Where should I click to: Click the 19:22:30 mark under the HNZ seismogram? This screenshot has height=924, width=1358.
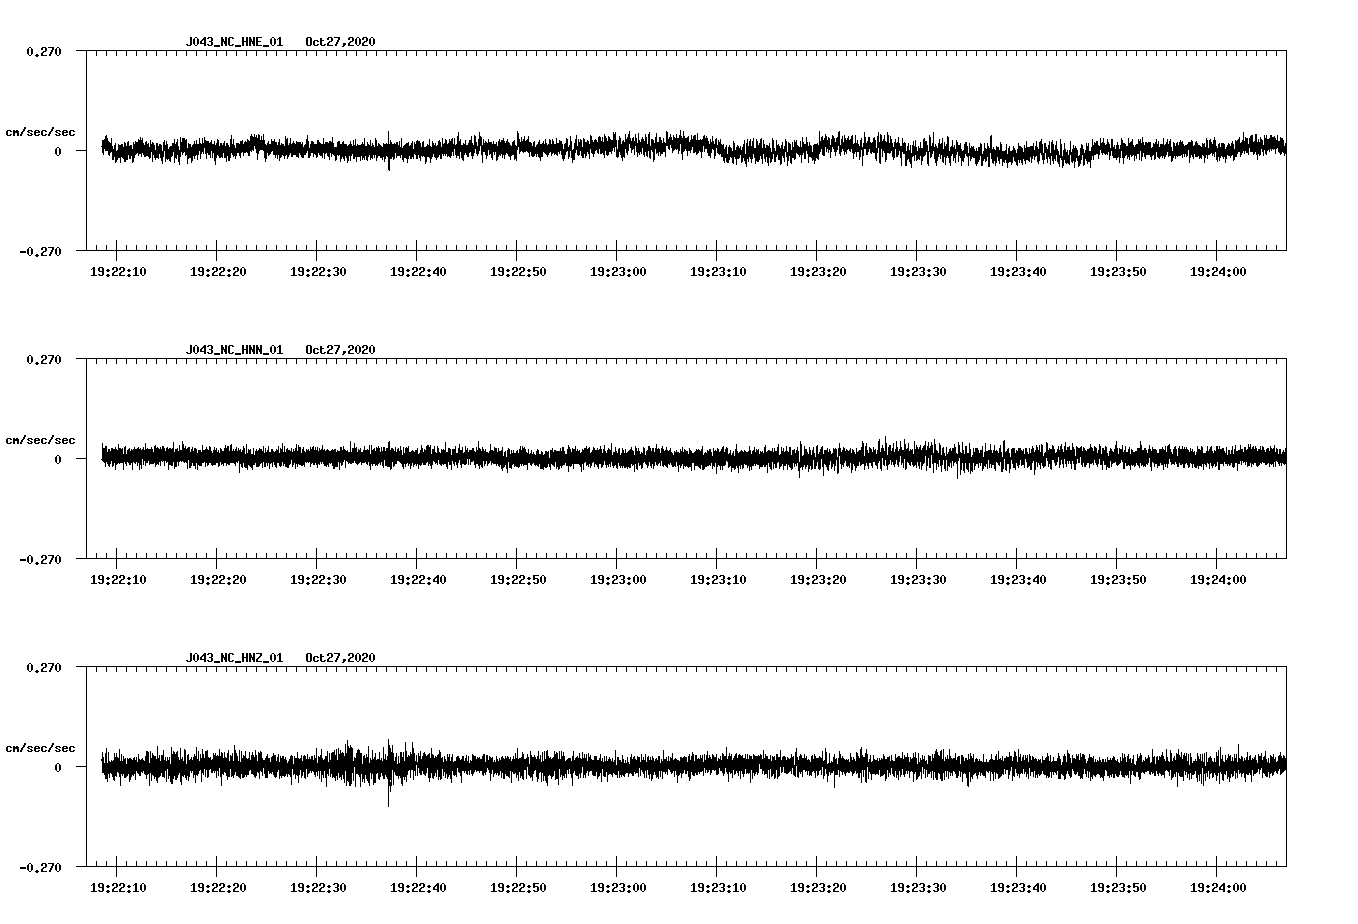[x=317, y=885]
